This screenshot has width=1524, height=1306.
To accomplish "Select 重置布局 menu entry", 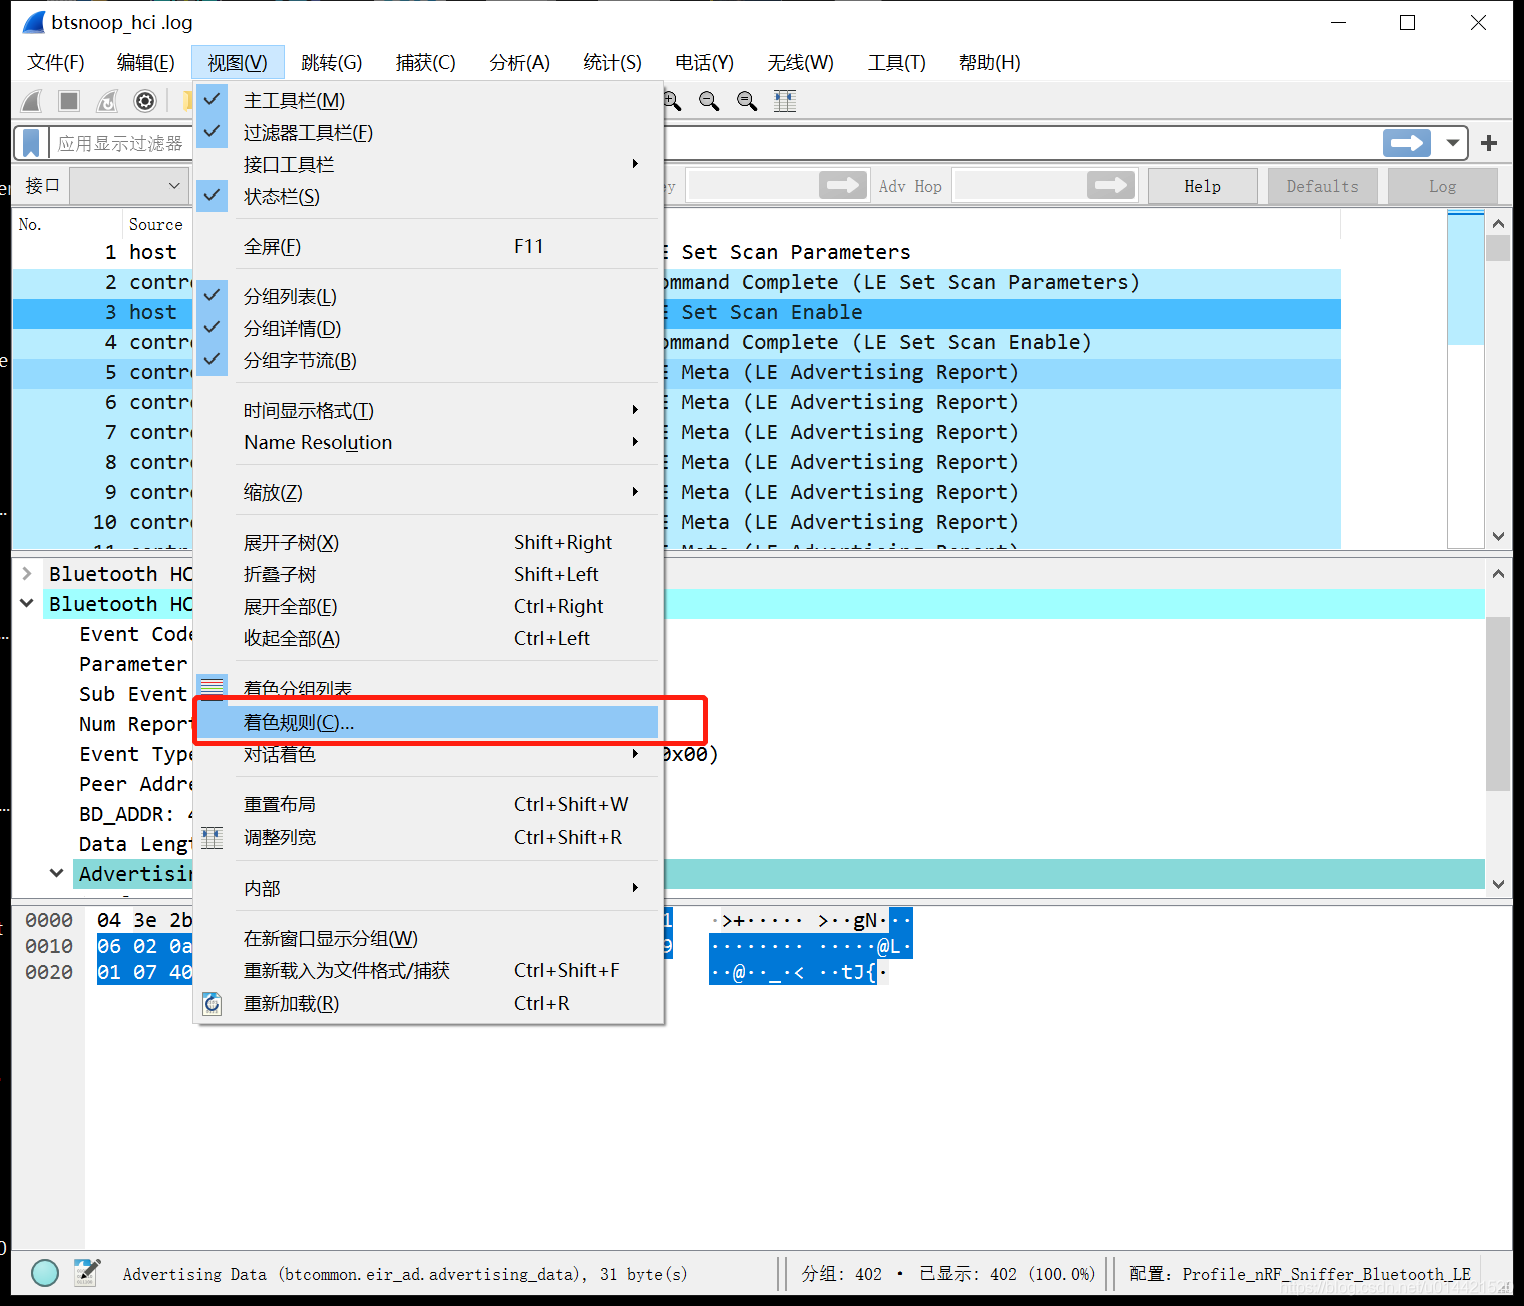I will click(x=428, y=804).
